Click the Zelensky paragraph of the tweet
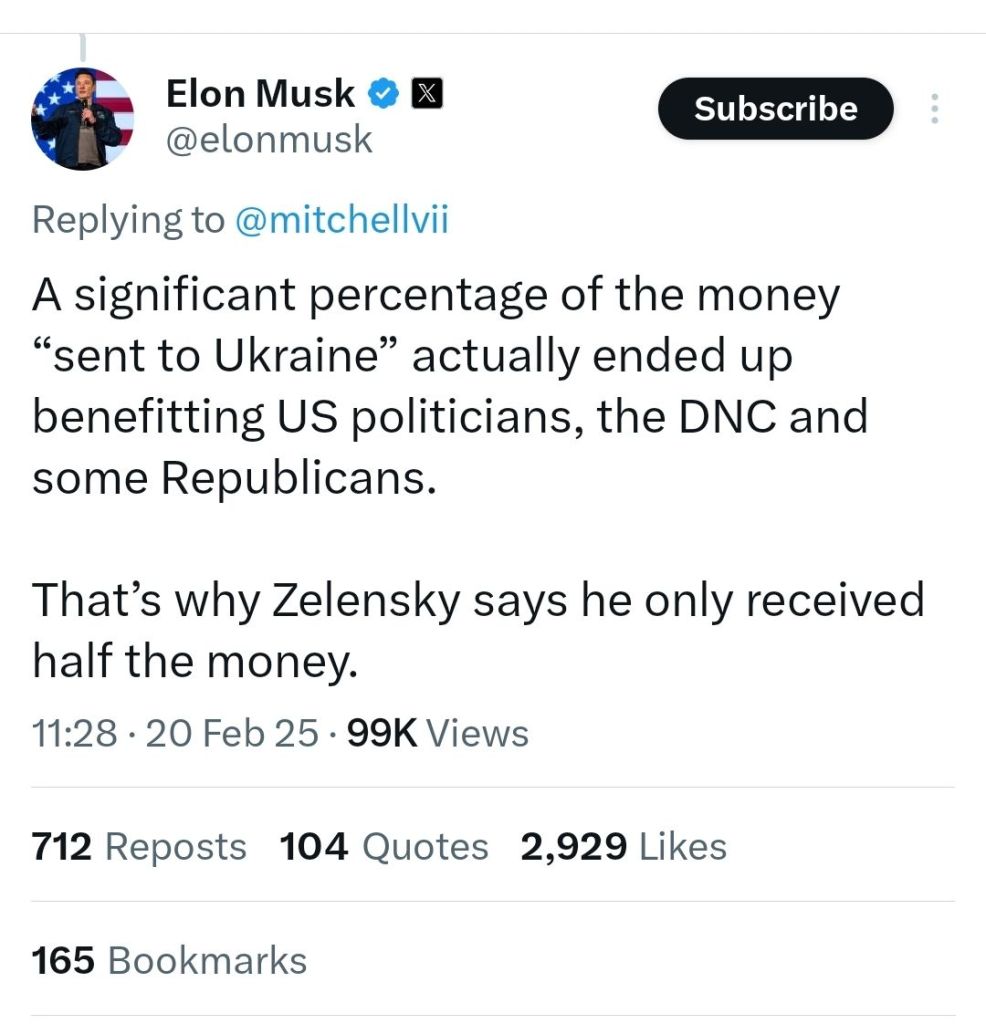Screen dimensions: 986x1024 pos(478,630)
